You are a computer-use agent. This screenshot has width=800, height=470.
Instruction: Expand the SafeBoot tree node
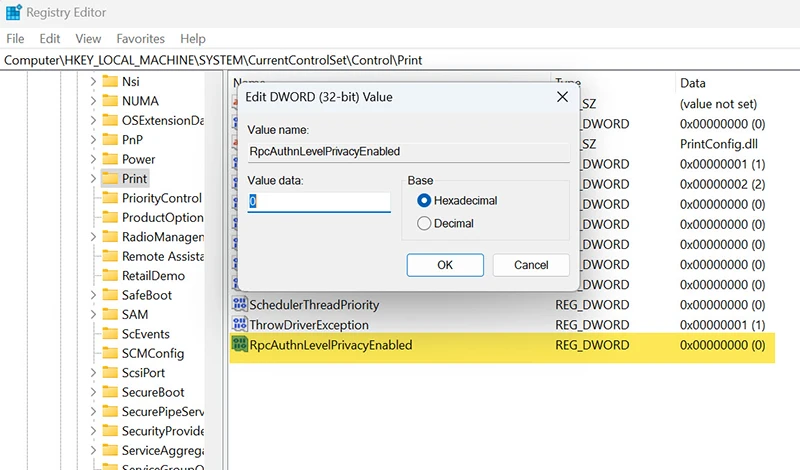click(93, 295)
